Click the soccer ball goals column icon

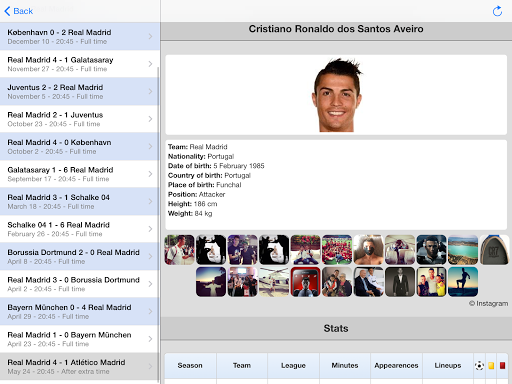(x=479, y=365)
